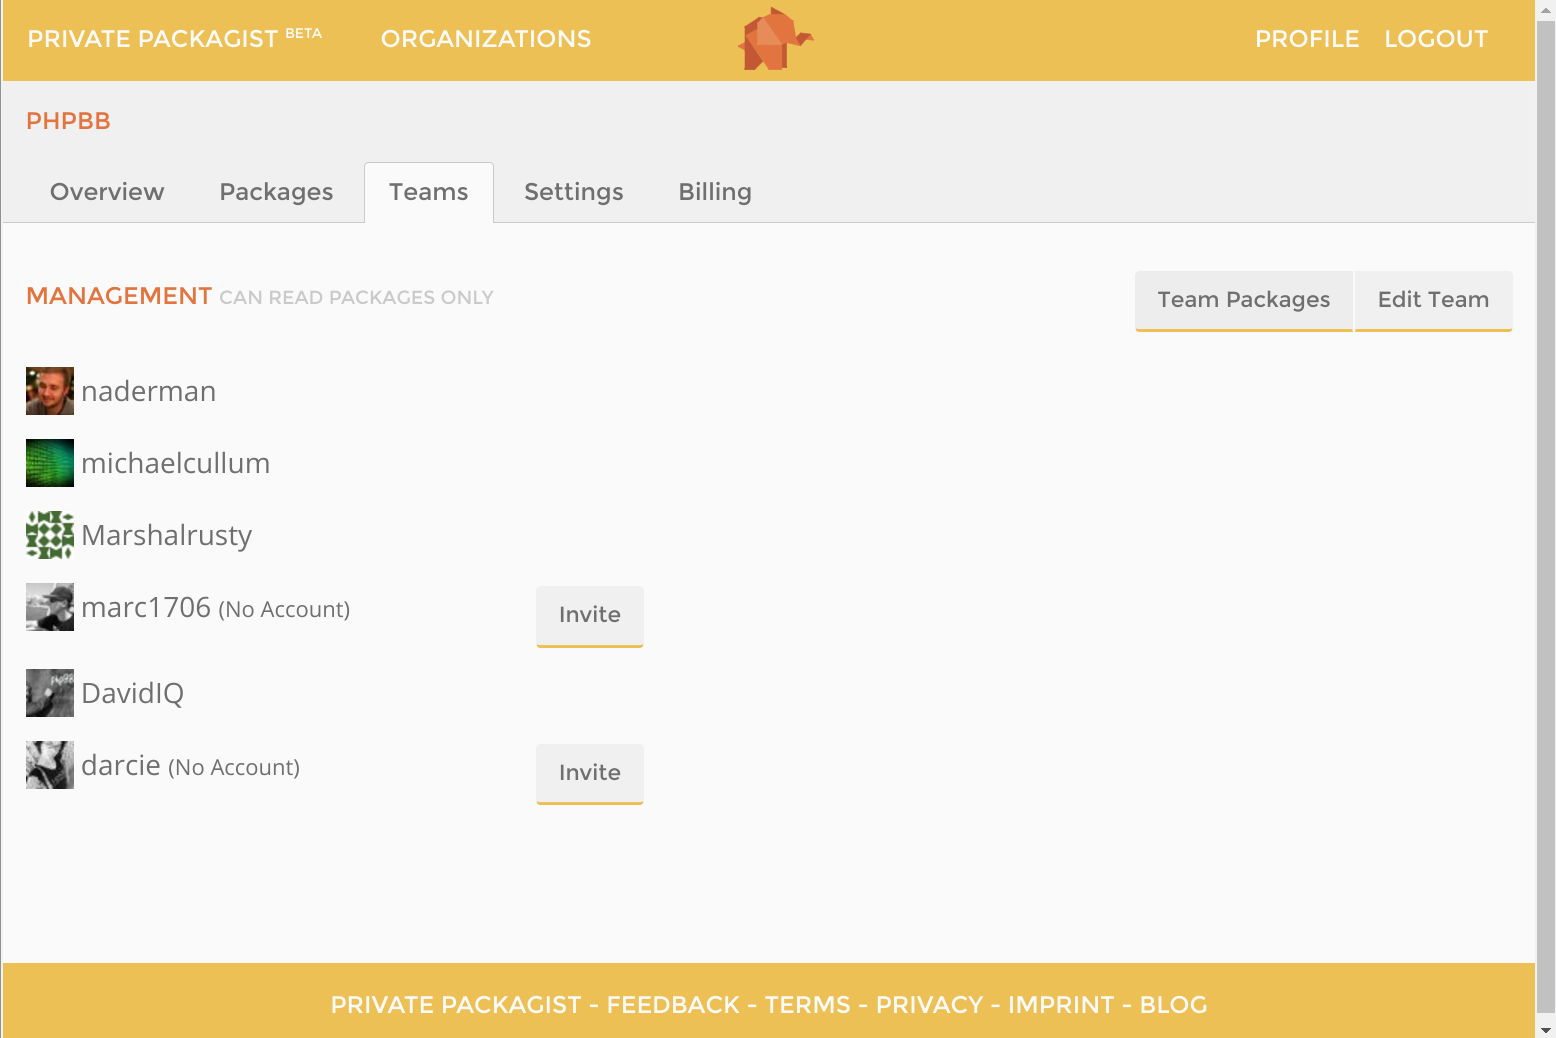Open the Terms footer link
Screen dimensions: 1556x1038
click(807, 1005)
